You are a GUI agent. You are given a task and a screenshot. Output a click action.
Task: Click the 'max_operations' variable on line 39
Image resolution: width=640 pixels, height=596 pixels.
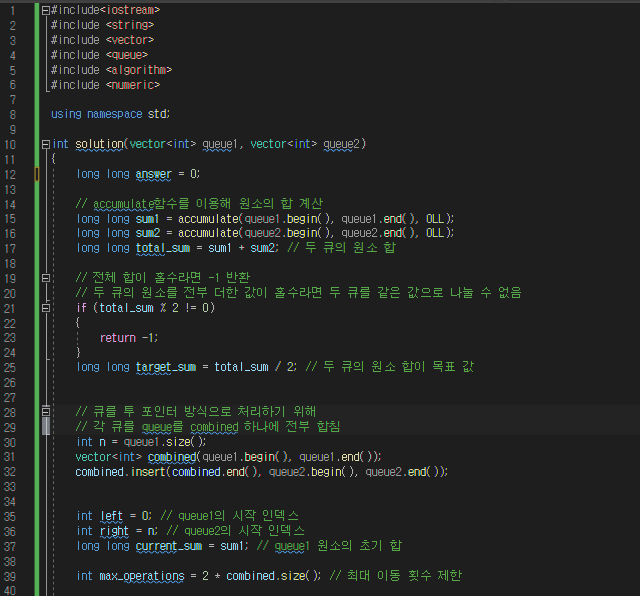coord(142,576)
